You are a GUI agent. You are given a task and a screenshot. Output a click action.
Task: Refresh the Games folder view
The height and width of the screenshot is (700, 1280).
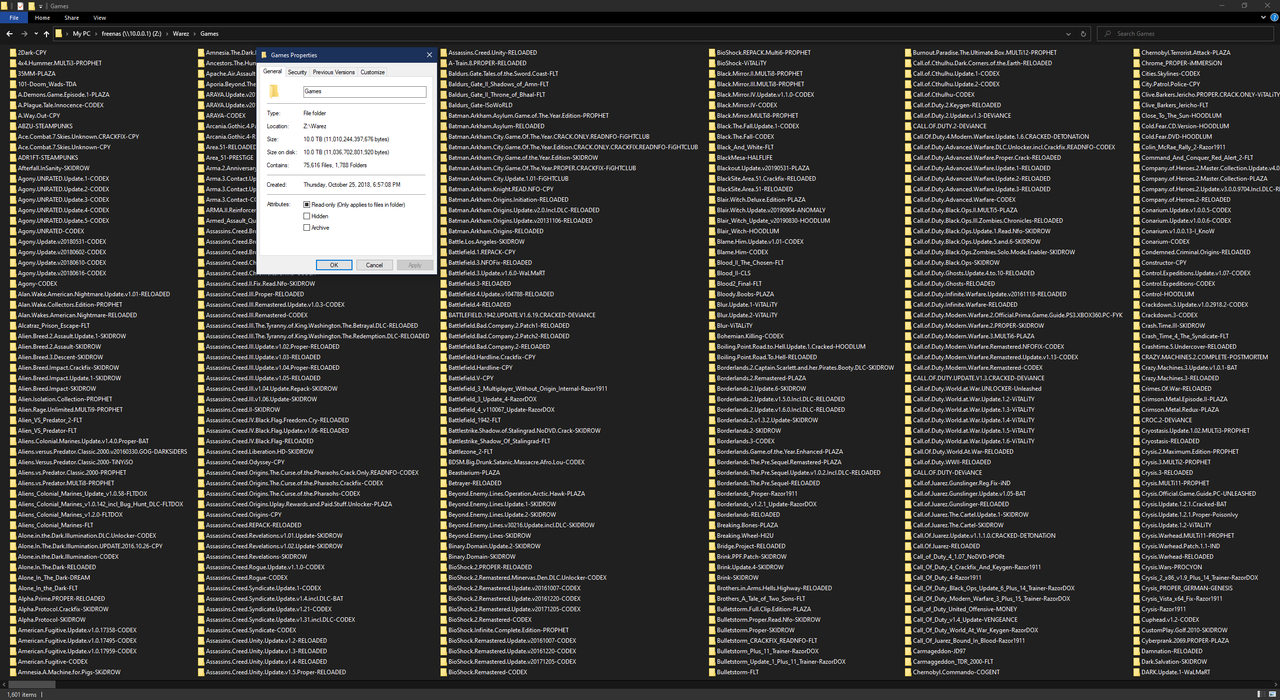point(1083,33)
